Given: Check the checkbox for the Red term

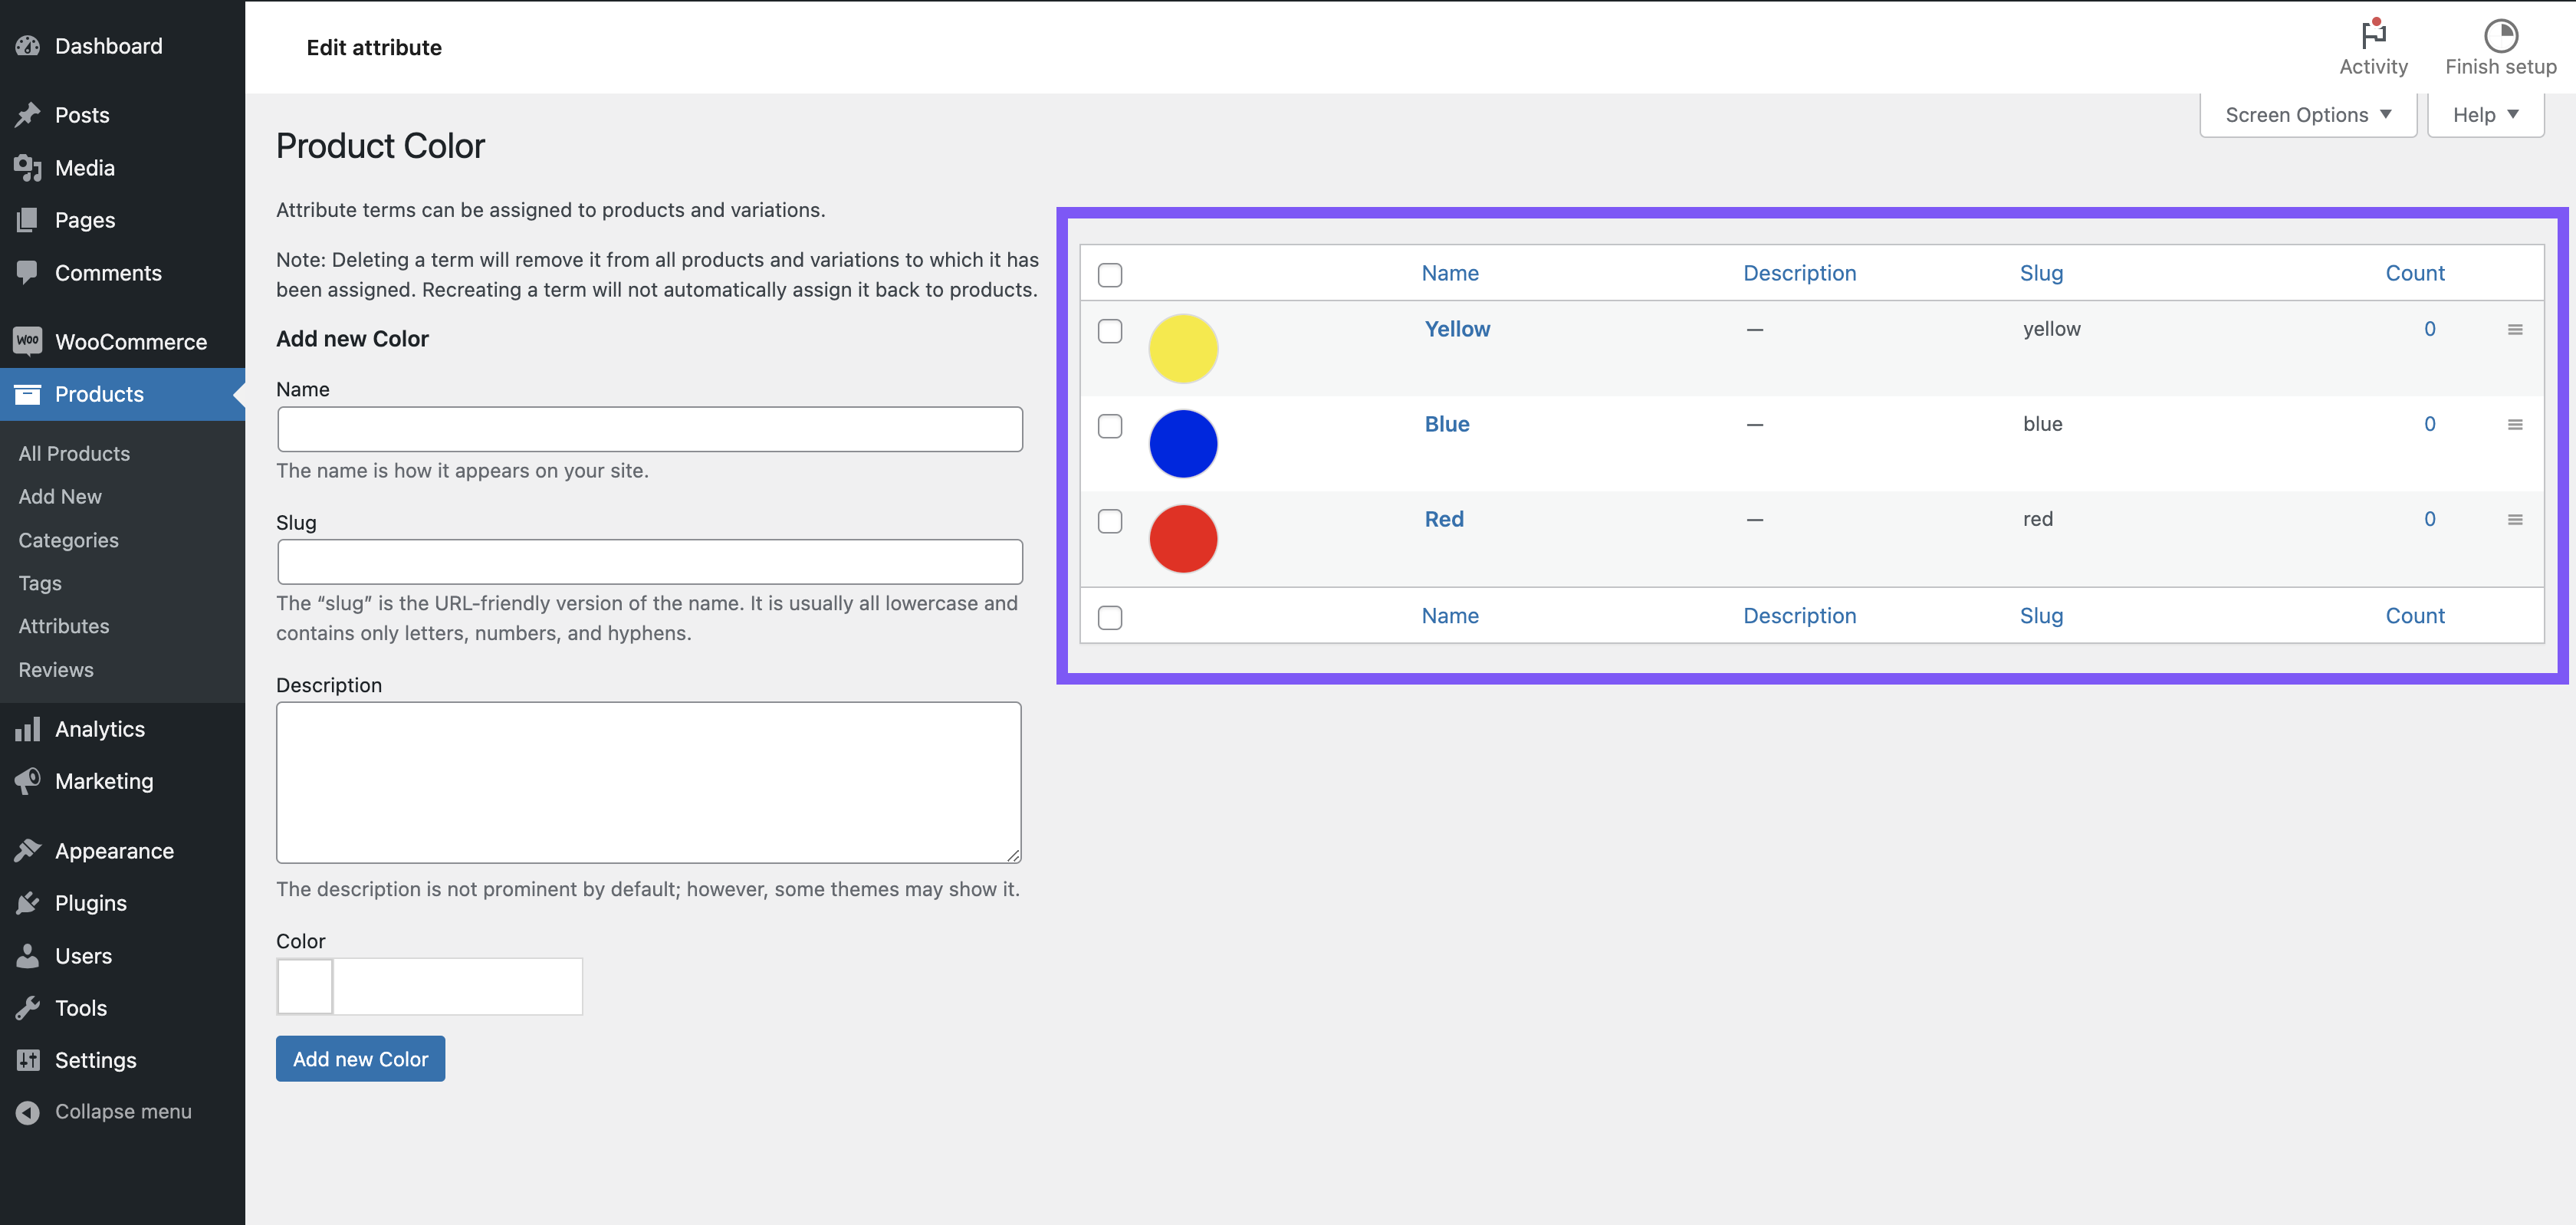Looking at the screenshot, I should [x=1110, y=521].
